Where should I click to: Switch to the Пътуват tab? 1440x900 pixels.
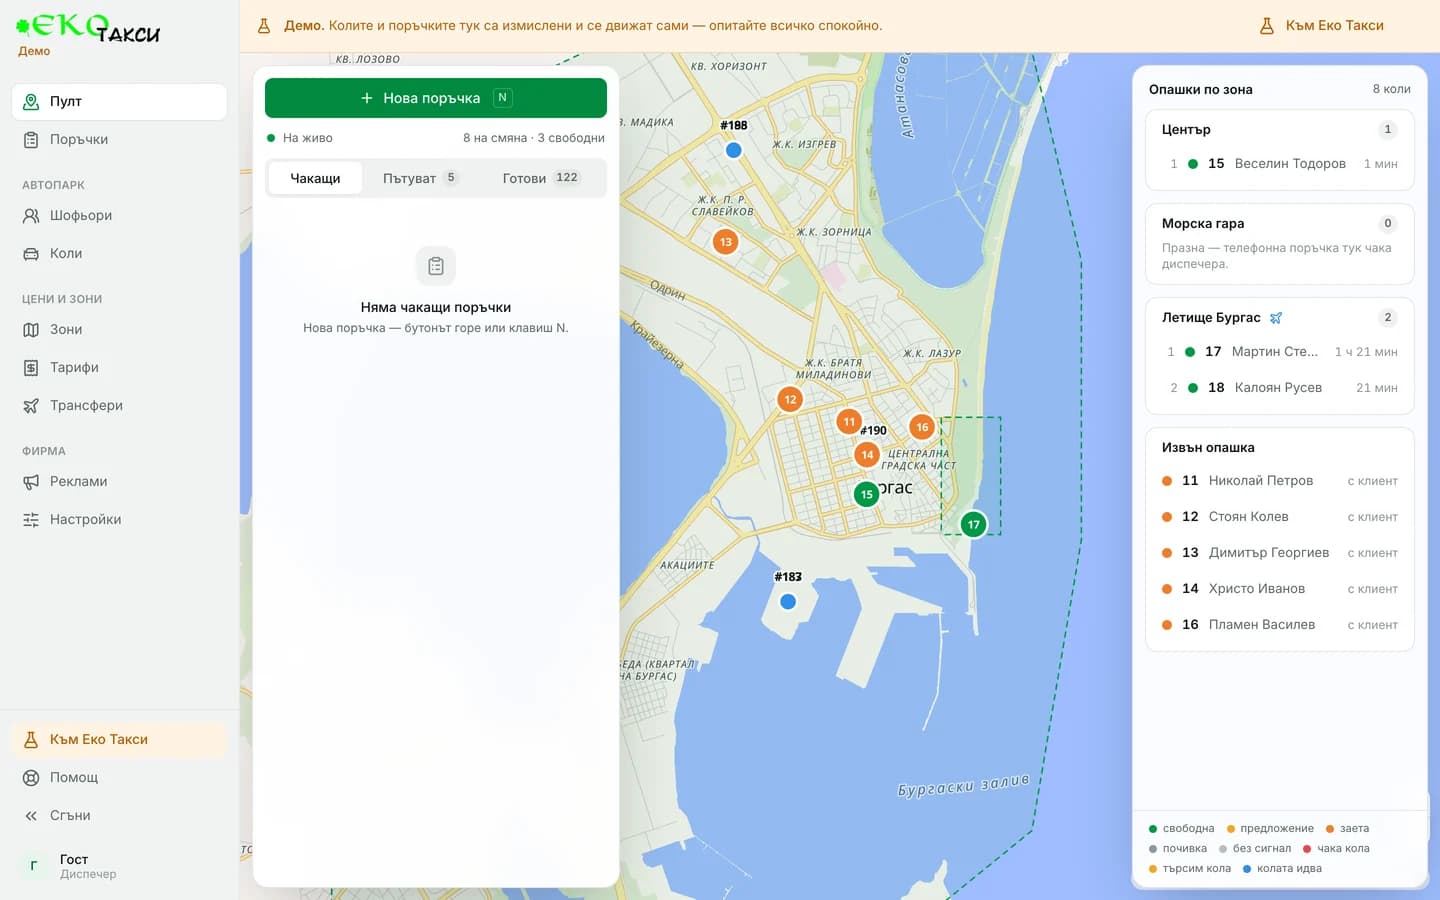tap(420, 178)
